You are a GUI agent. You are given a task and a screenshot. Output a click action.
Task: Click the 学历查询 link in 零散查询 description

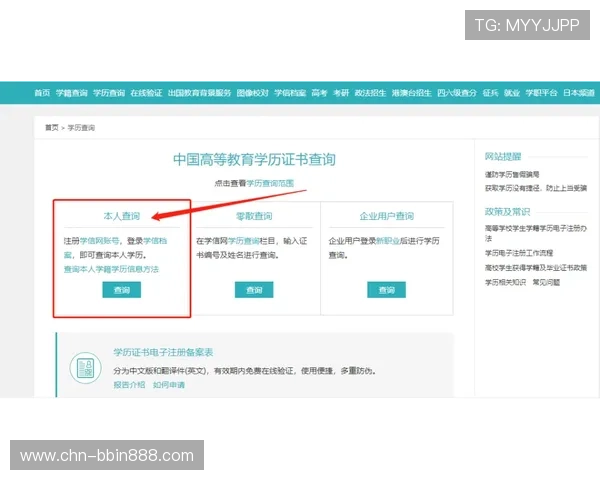(x=243, y=241)
